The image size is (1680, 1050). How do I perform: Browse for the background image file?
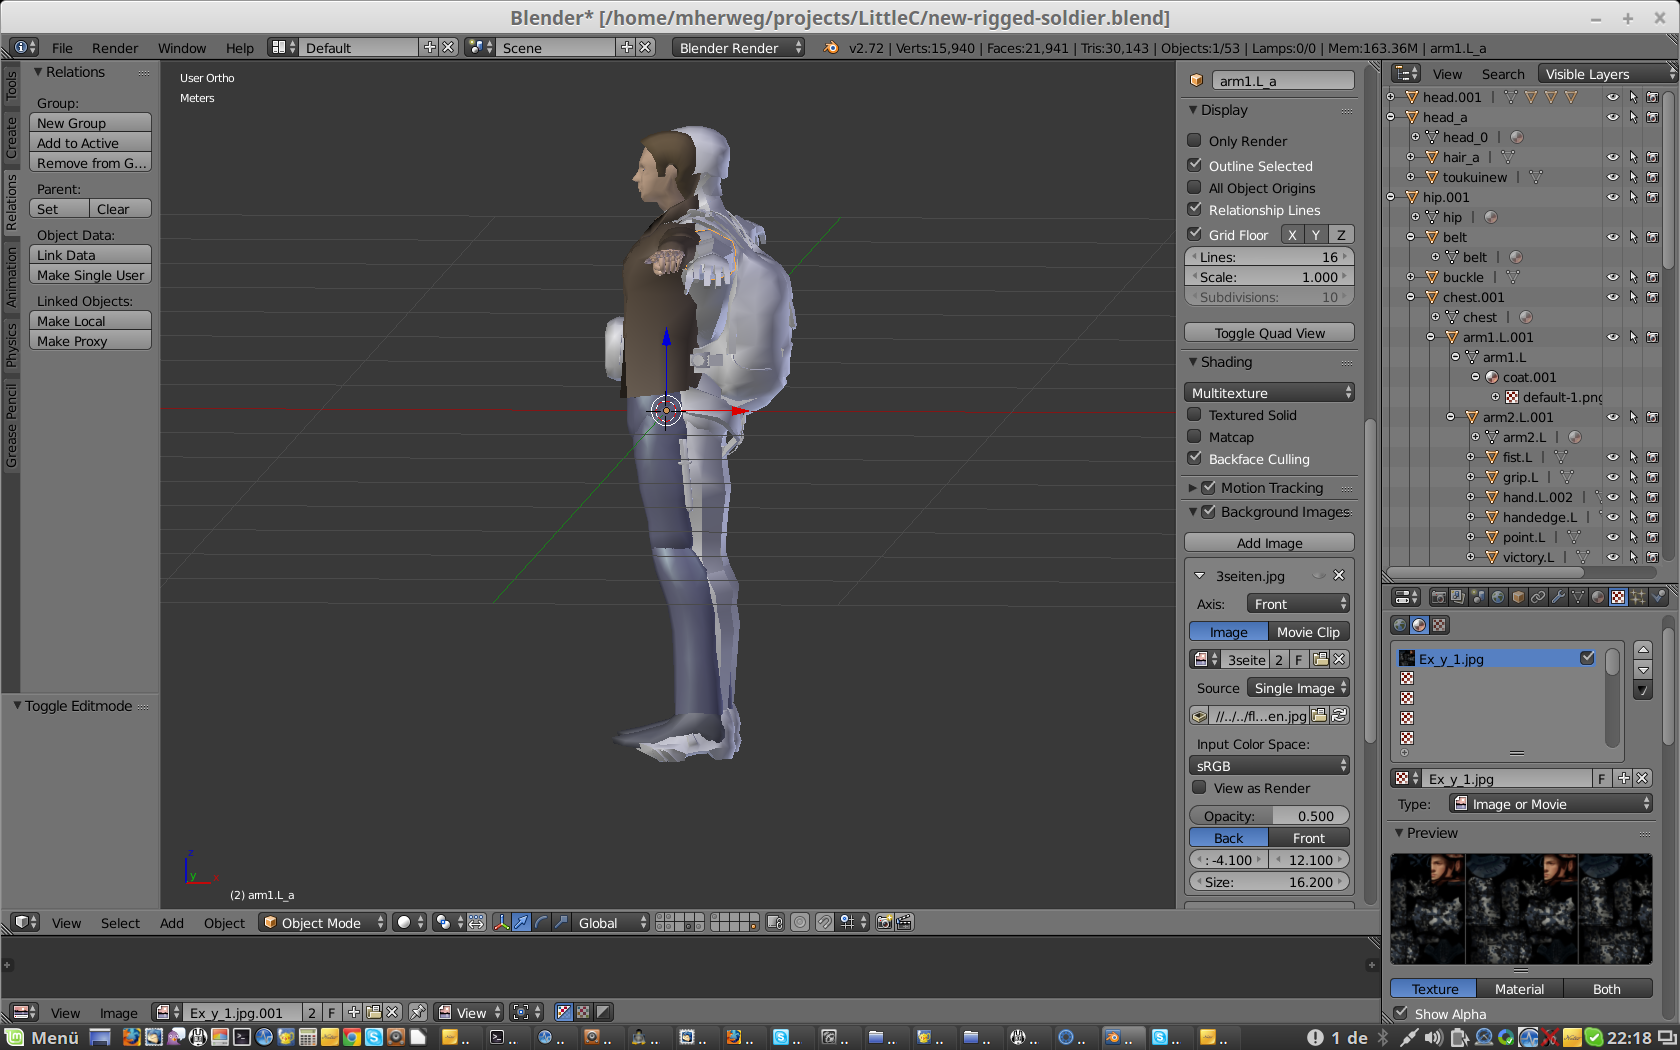pos(1320,716)
